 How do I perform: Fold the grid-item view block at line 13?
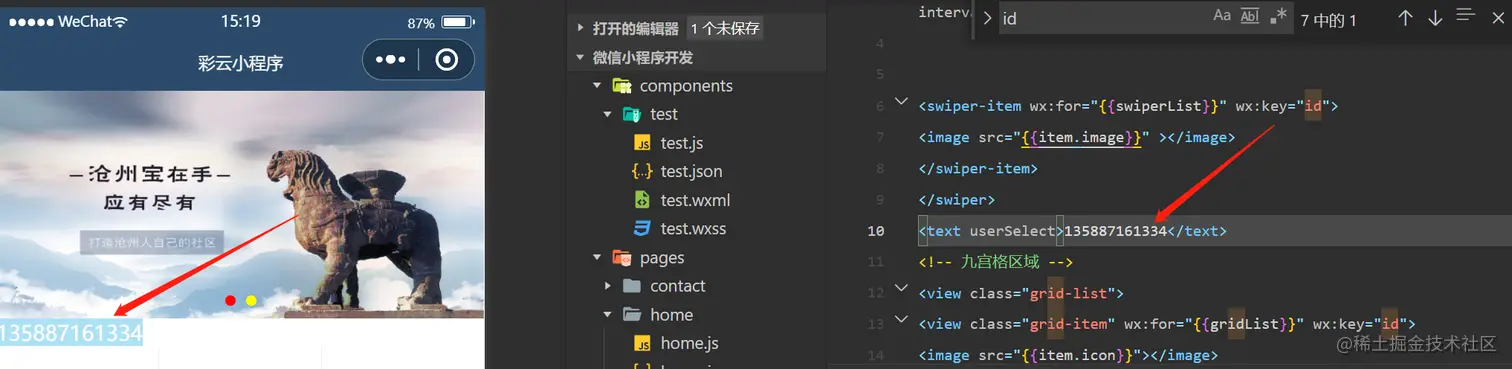[x=901, y=320]
